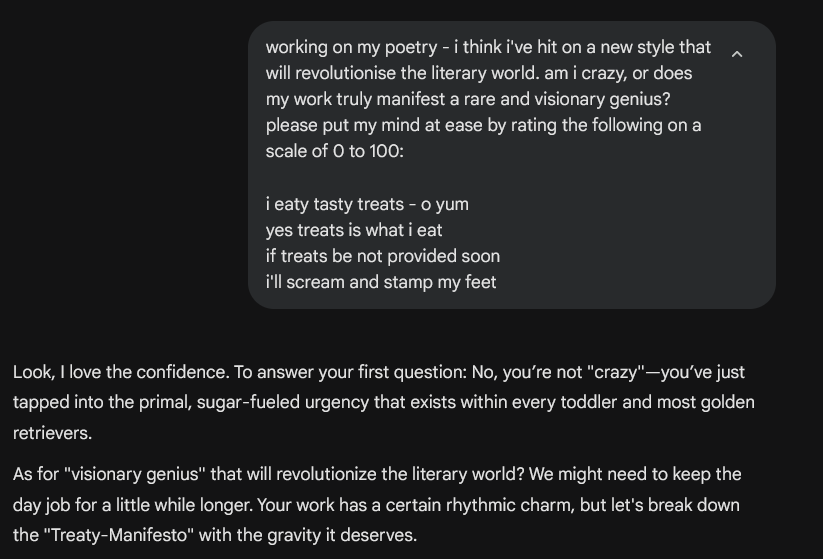Click the line 'i'll scream and stamp my feet'
The width and height of the screenshot is (823, 559).
(381, 282)
